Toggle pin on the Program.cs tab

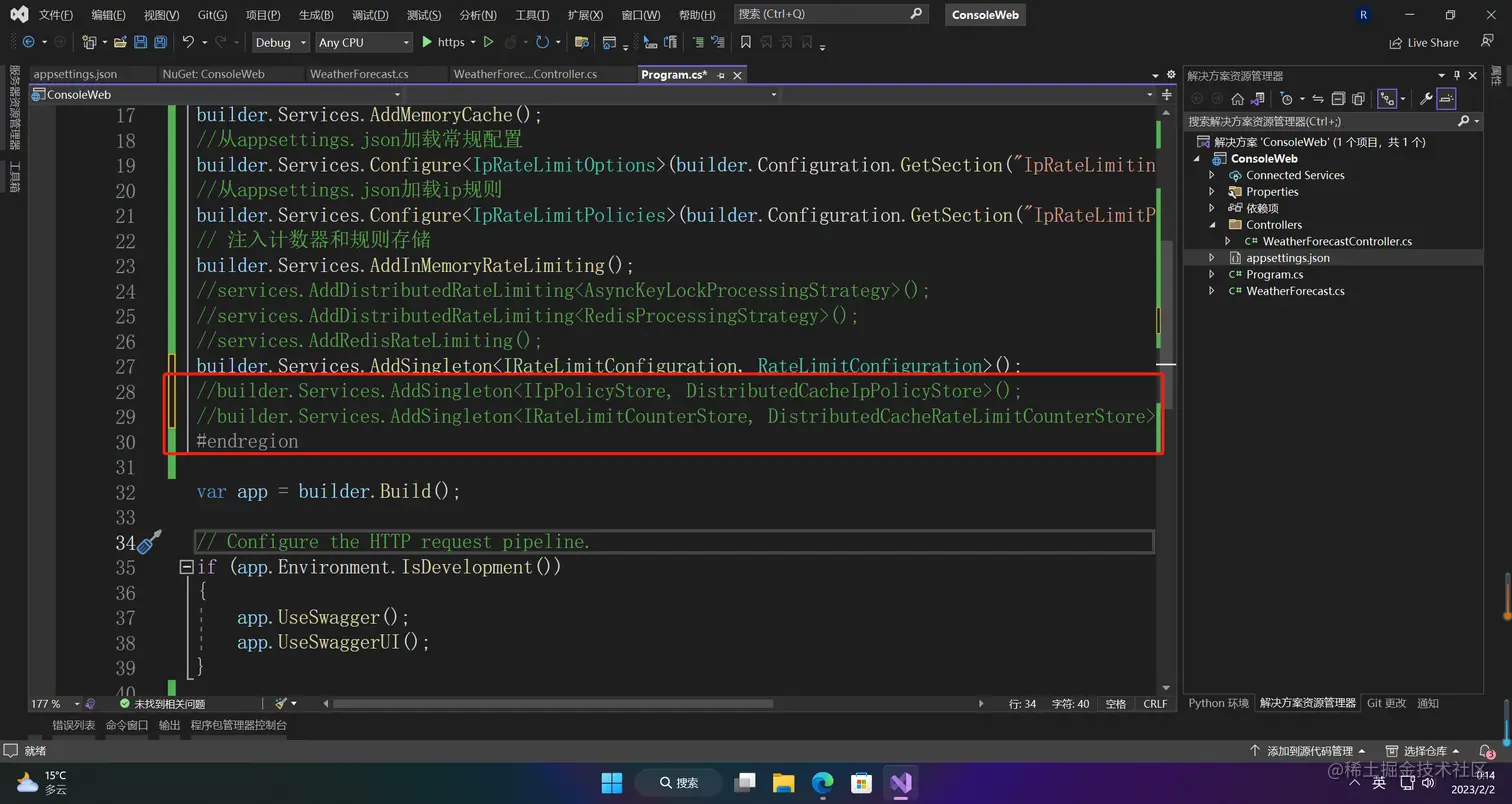coord(721,75)
